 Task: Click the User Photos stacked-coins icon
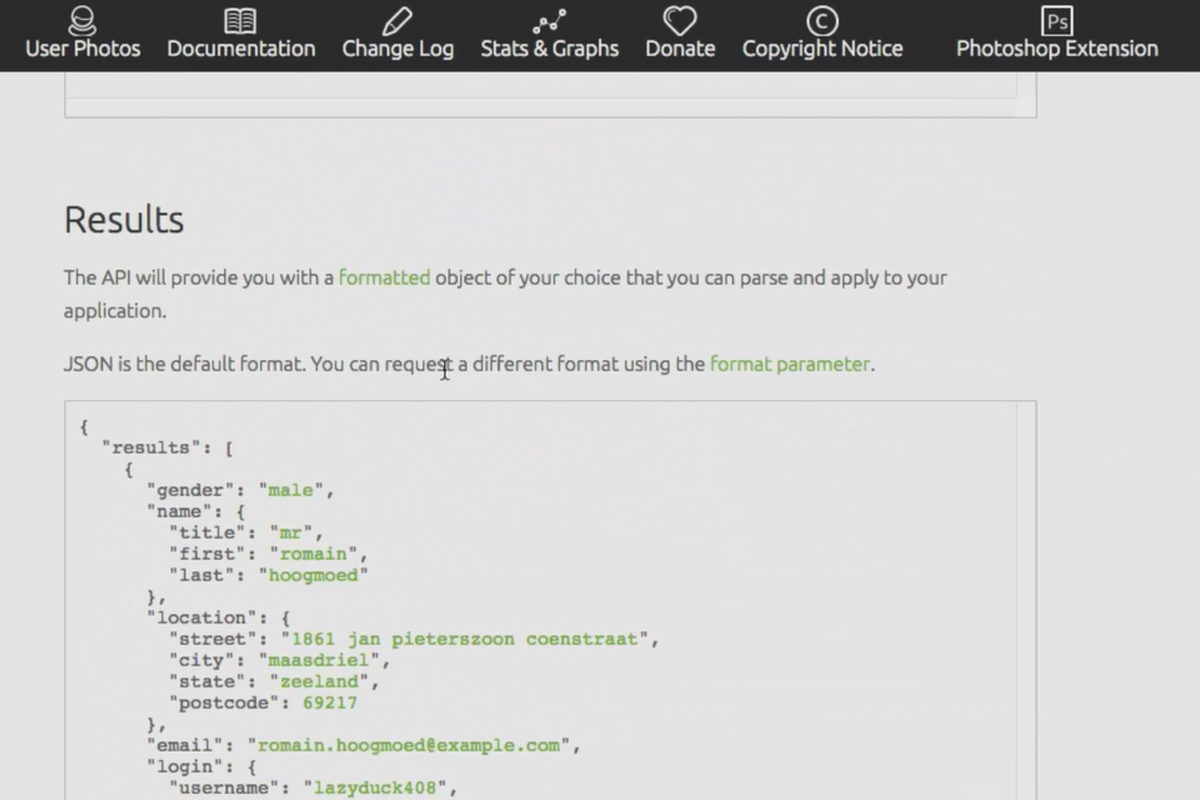(x=83, y=20)
